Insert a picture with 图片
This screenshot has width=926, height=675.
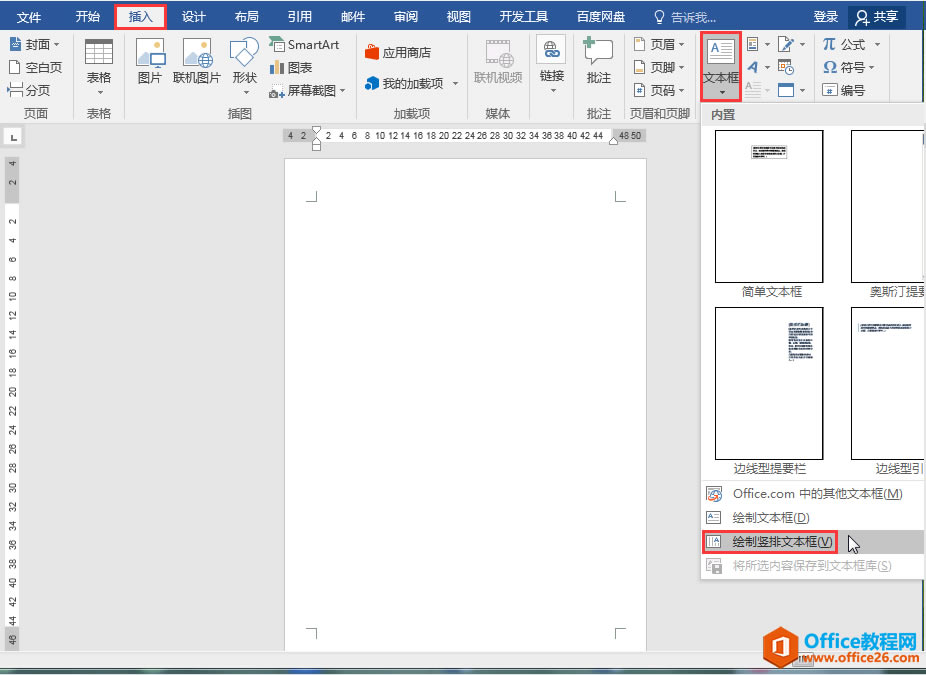pyautogui.click(x=150, y=61)
